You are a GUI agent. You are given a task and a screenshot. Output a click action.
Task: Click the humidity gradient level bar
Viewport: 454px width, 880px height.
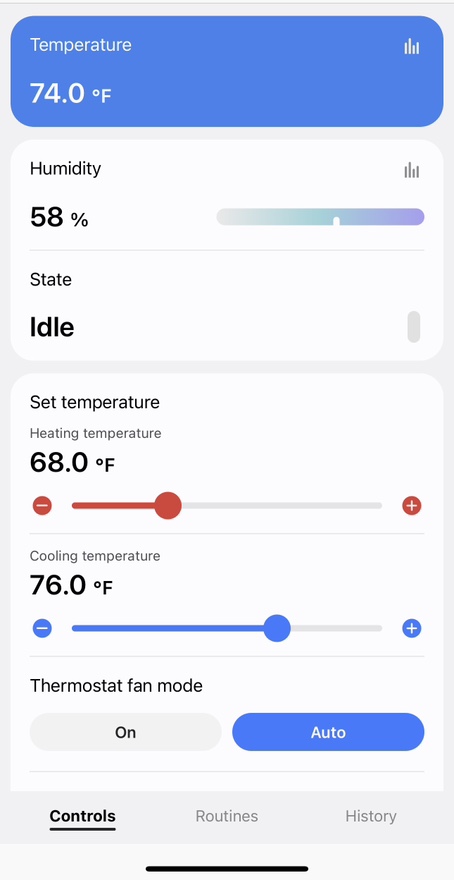320,217
